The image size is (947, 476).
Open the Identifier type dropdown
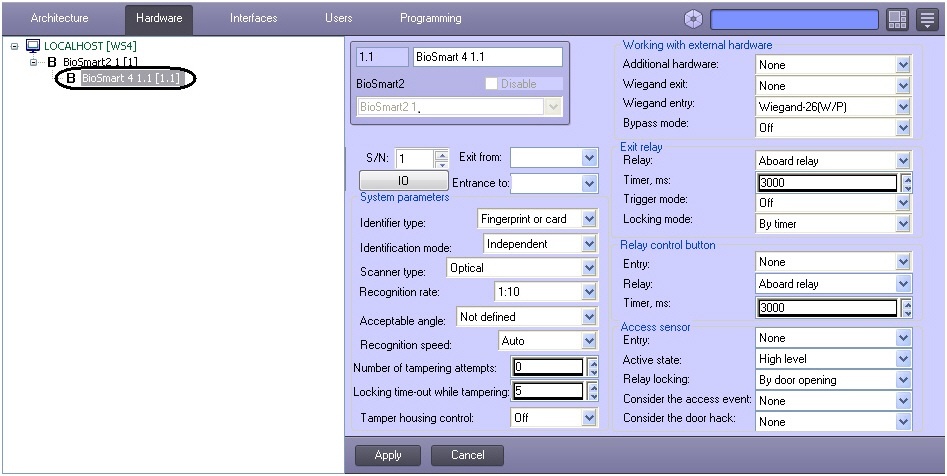(x=537, y=219)
